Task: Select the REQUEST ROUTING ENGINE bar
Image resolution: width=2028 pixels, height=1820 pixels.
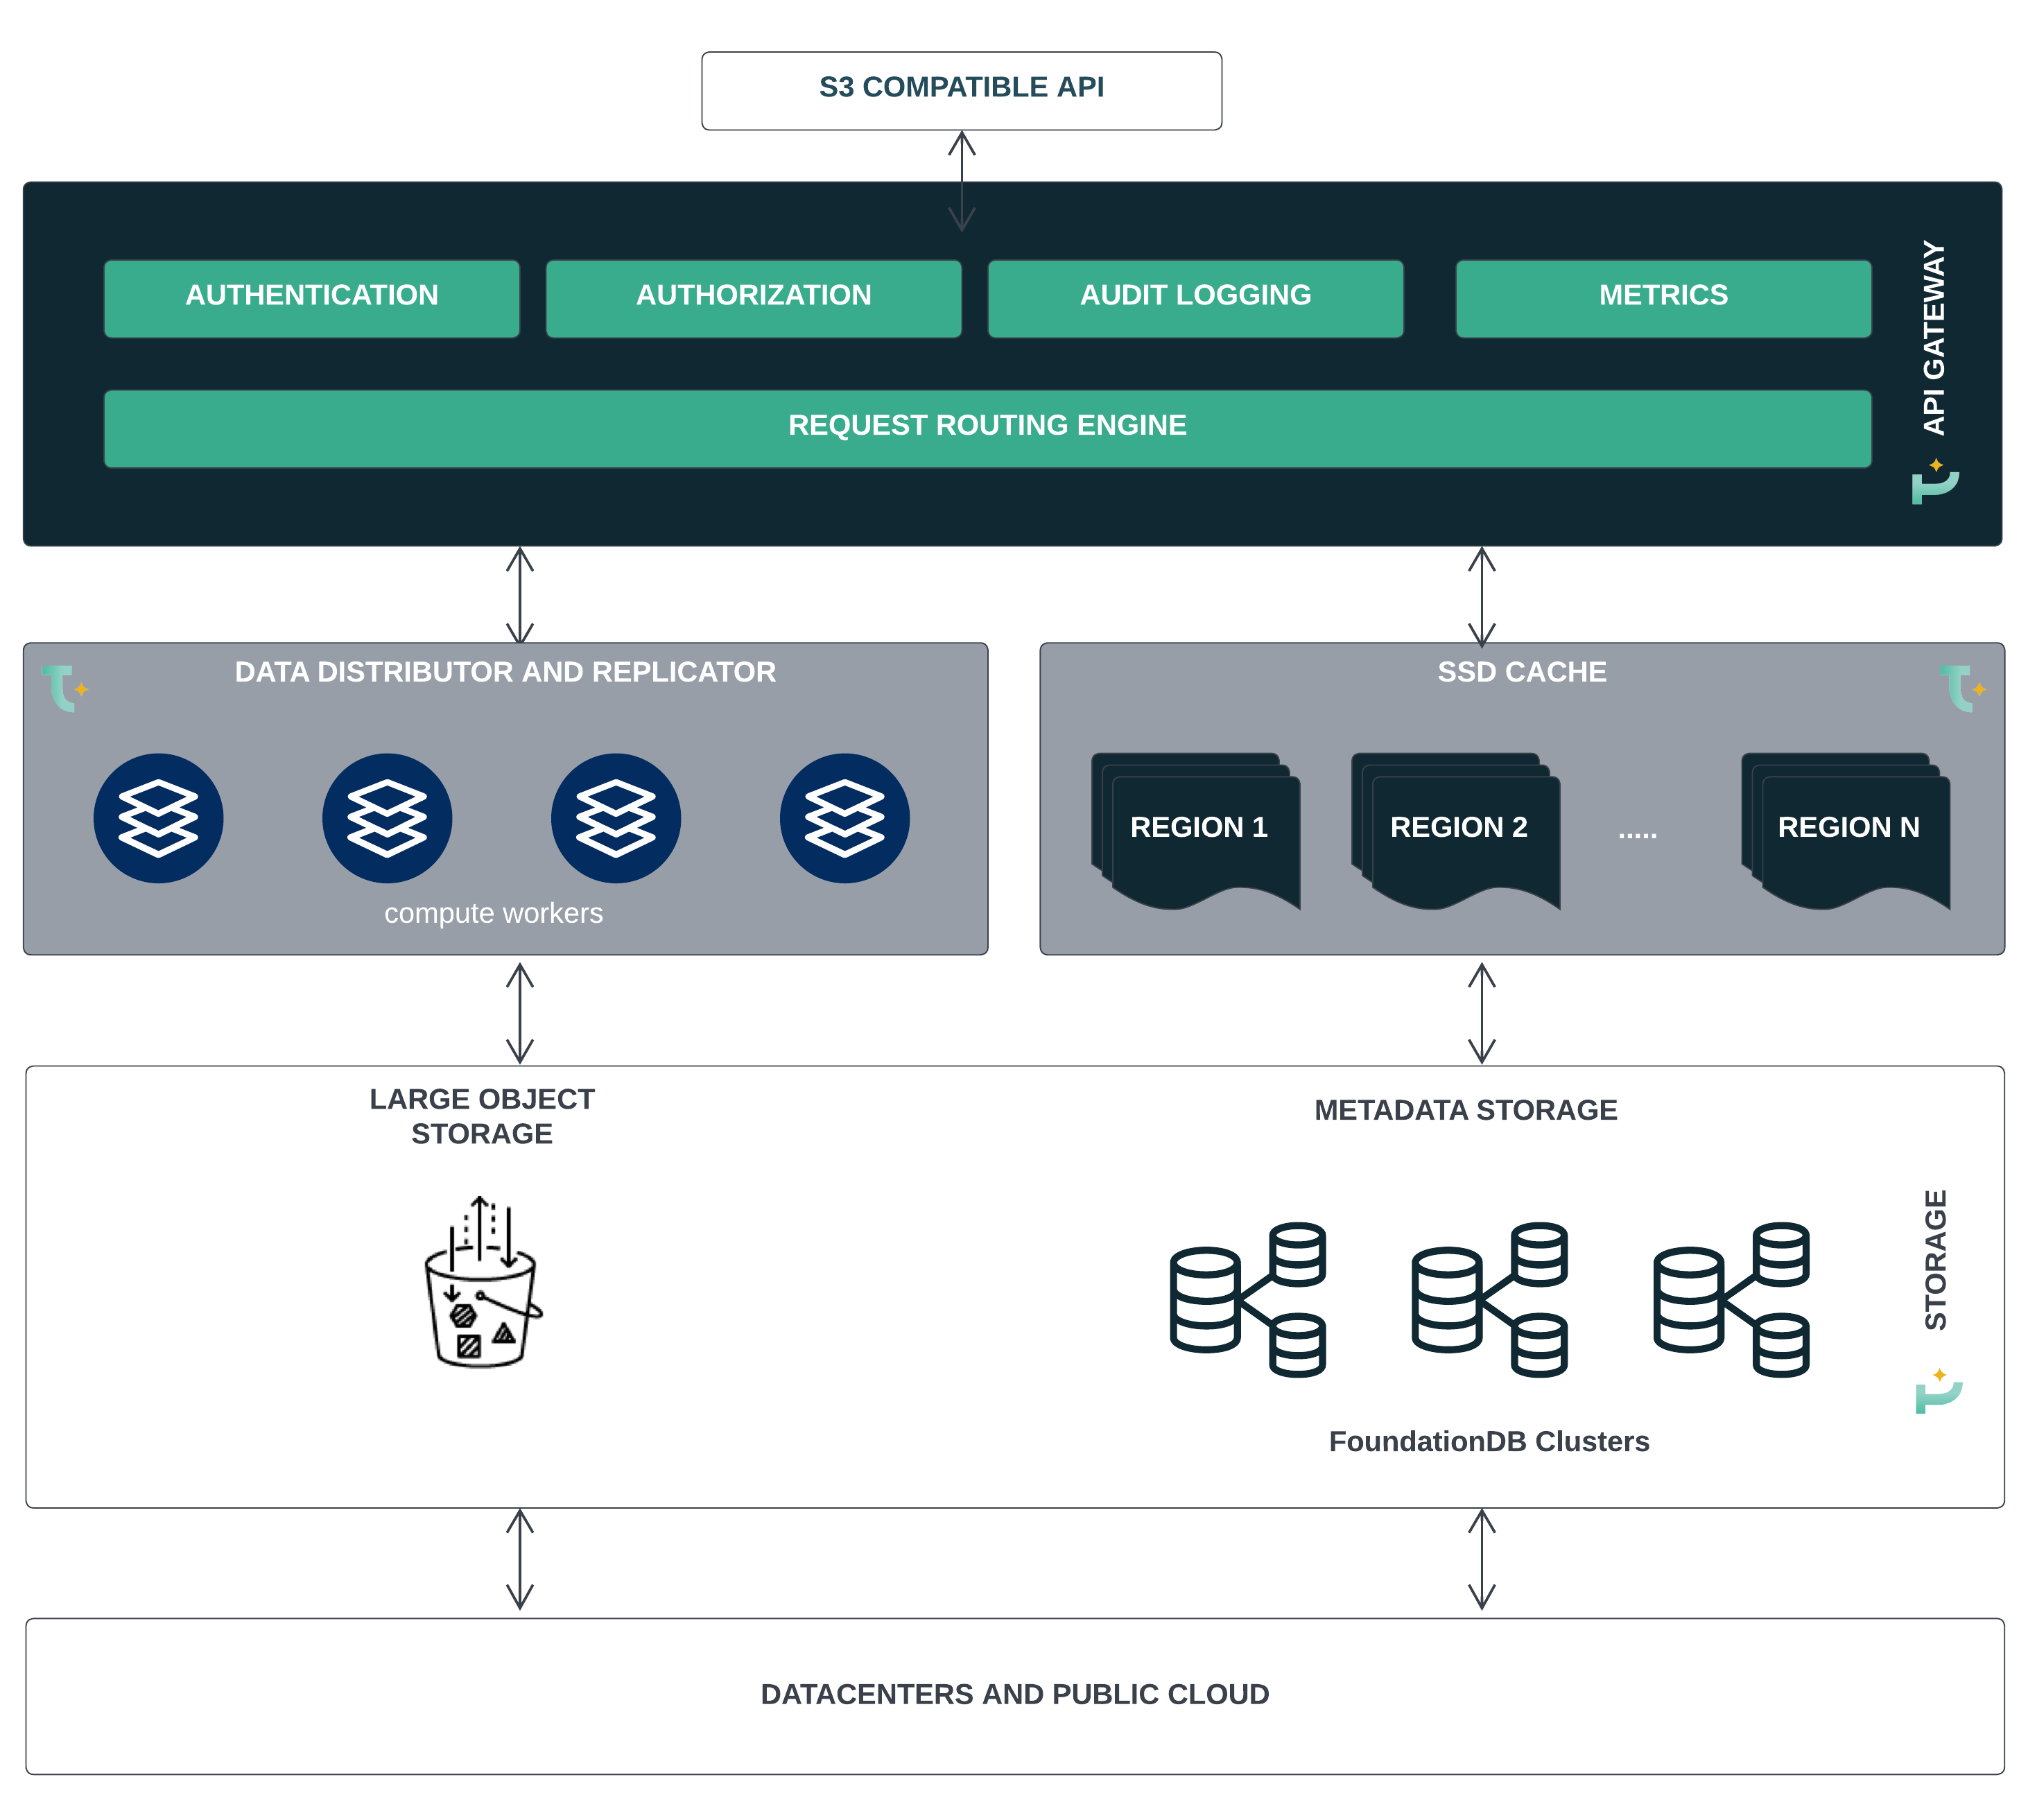Action: [987, 428]
